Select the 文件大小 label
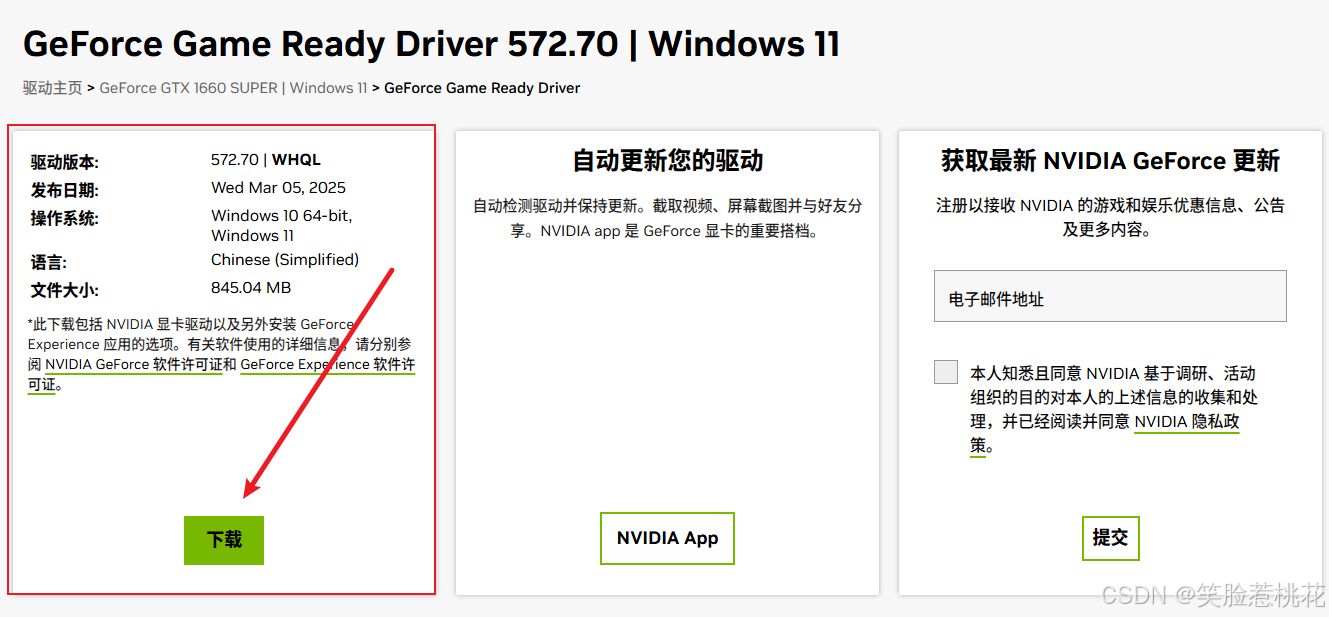The image size is (1329, 617). click(x=65, y=291)
